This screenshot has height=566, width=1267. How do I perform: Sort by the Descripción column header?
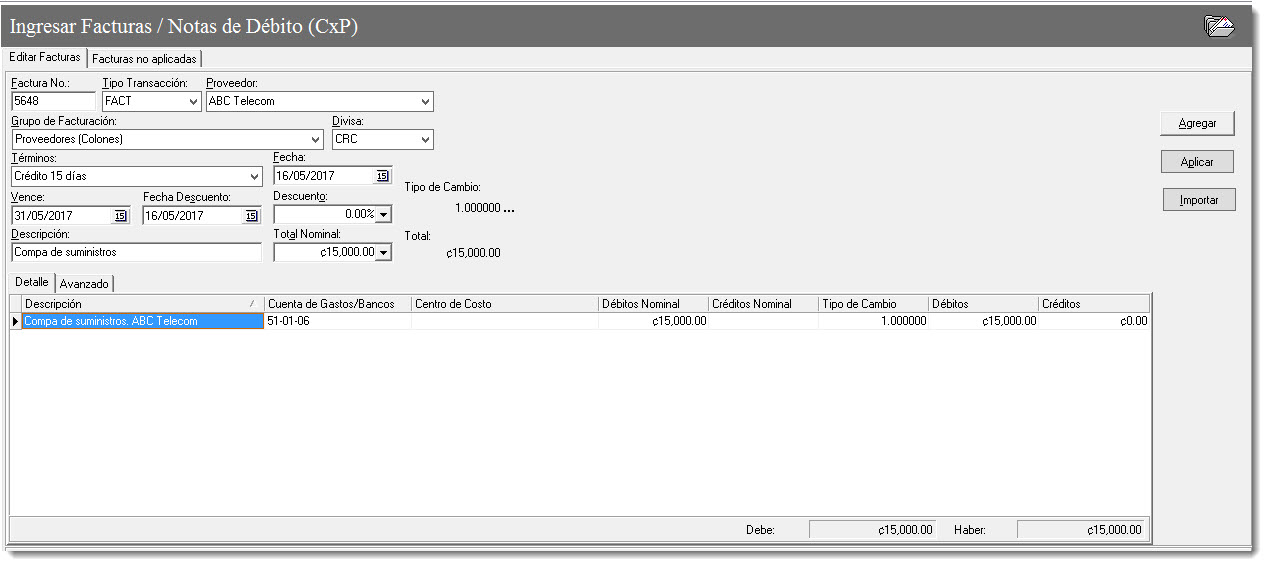point(142,304)
